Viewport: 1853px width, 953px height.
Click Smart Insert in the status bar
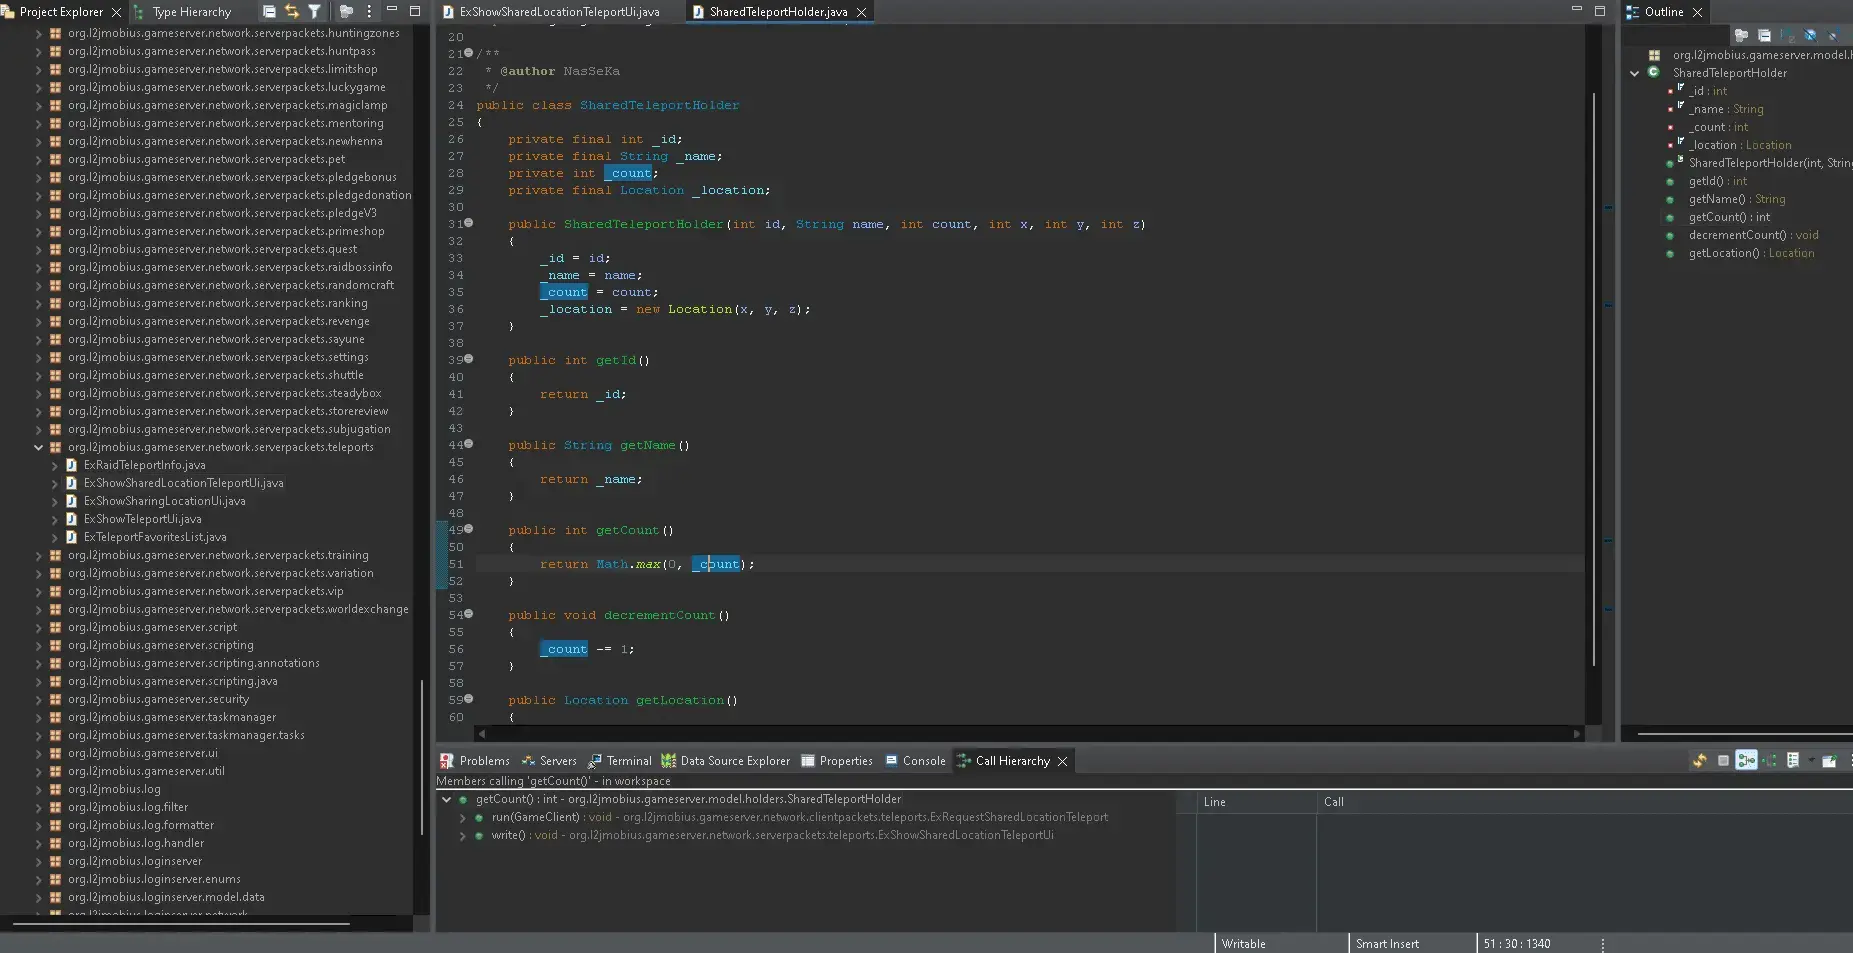[x=1387, y=944]
